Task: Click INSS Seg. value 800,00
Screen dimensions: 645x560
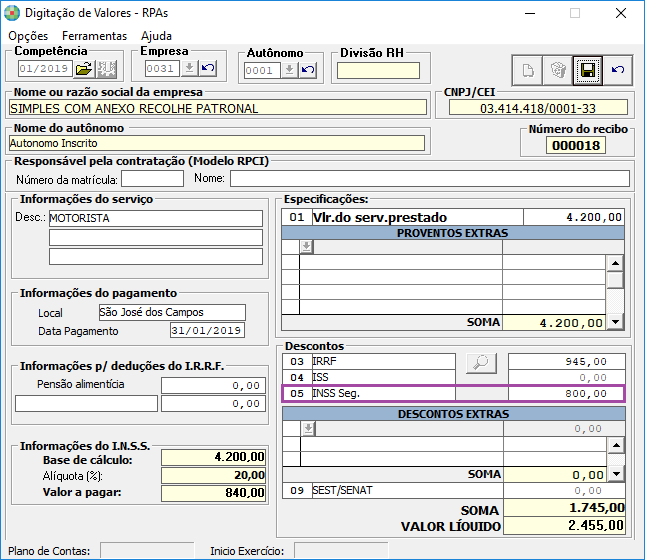Action: 566,393
